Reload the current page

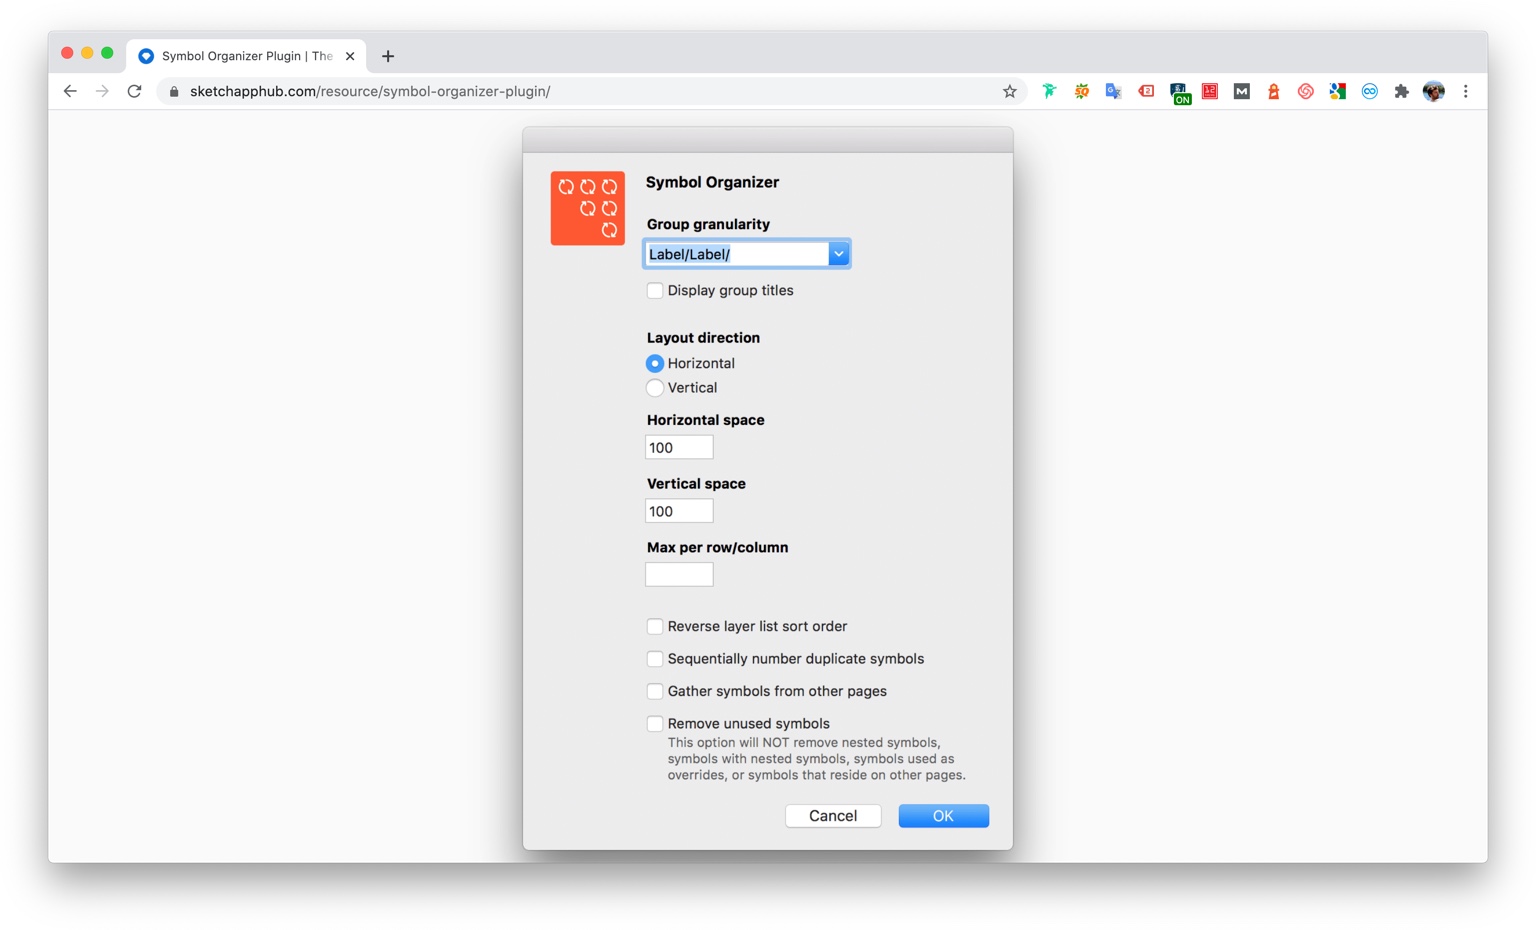[134, 91]
